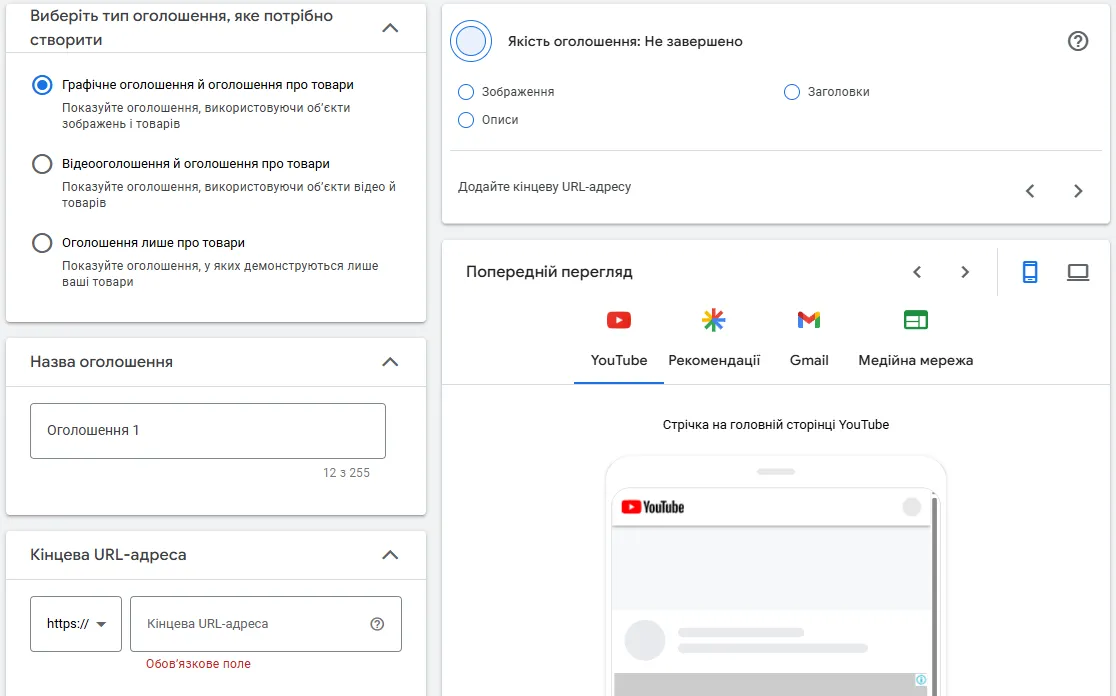
Task: Show next preview with right arrow
Action: [964, 272]
